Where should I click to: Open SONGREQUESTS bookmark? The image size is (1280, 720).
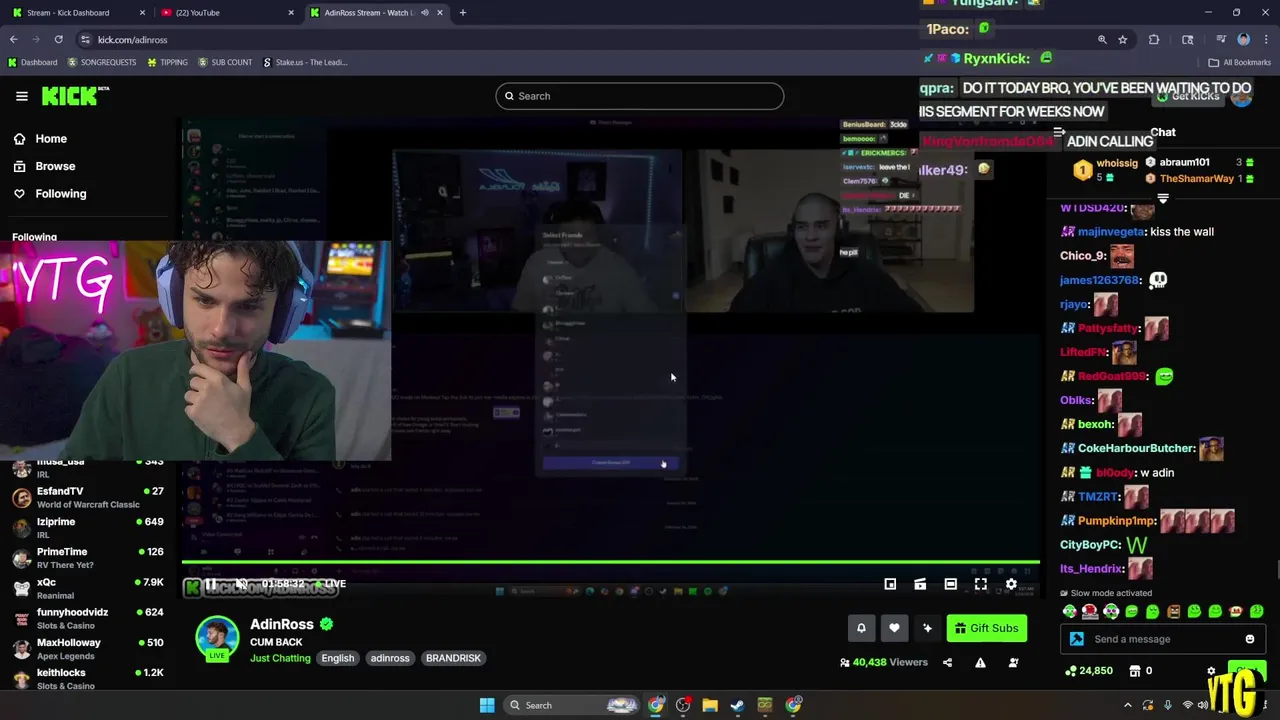point(101,62)
